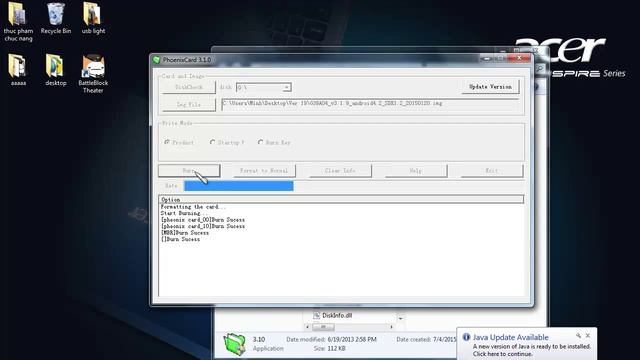Click 'Java Update Available' notification title

510,337
